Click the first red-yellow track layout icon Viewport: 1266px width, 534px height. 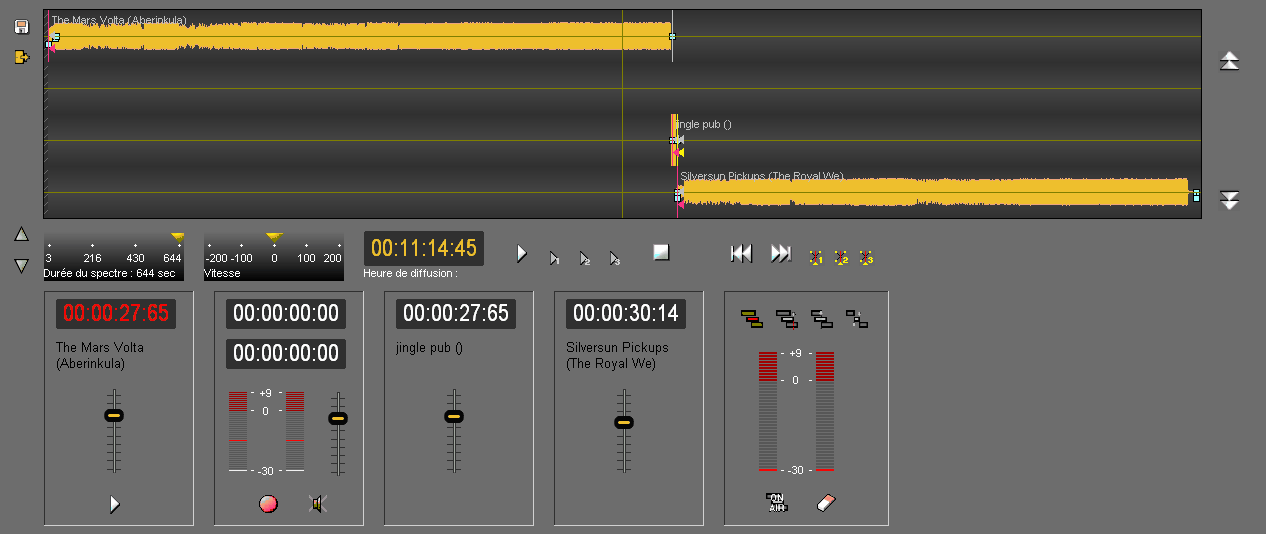[751, 319]
